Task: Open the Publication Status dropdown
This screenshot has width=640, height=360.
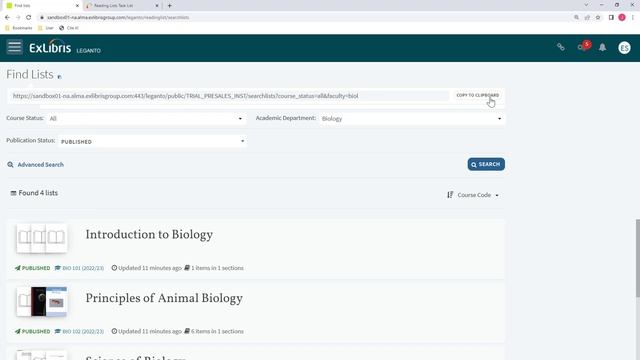Action: click(152, 141)
